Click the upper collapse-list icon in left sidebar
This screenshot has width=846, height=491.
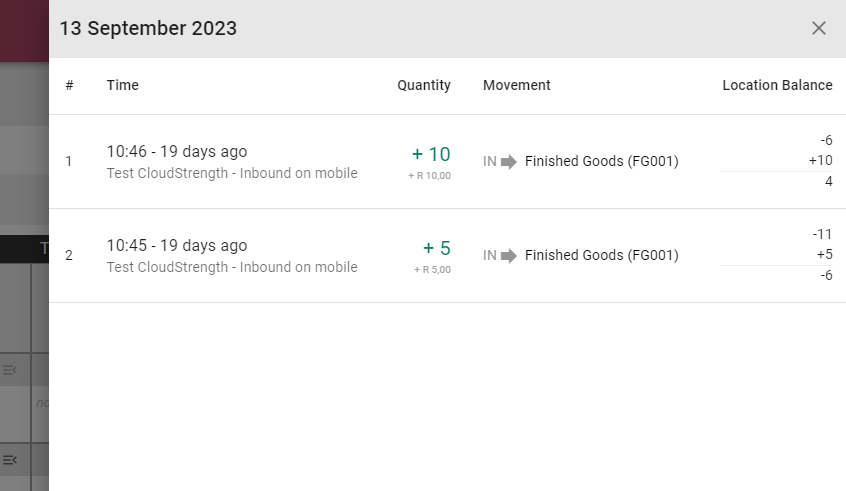pyautogui.click(x=10, y=370)
